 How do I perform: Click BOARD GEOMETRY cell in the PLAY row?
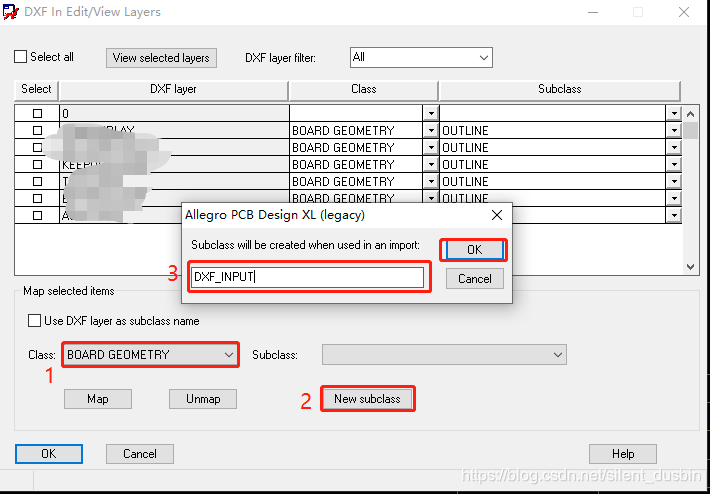[357, 130]
